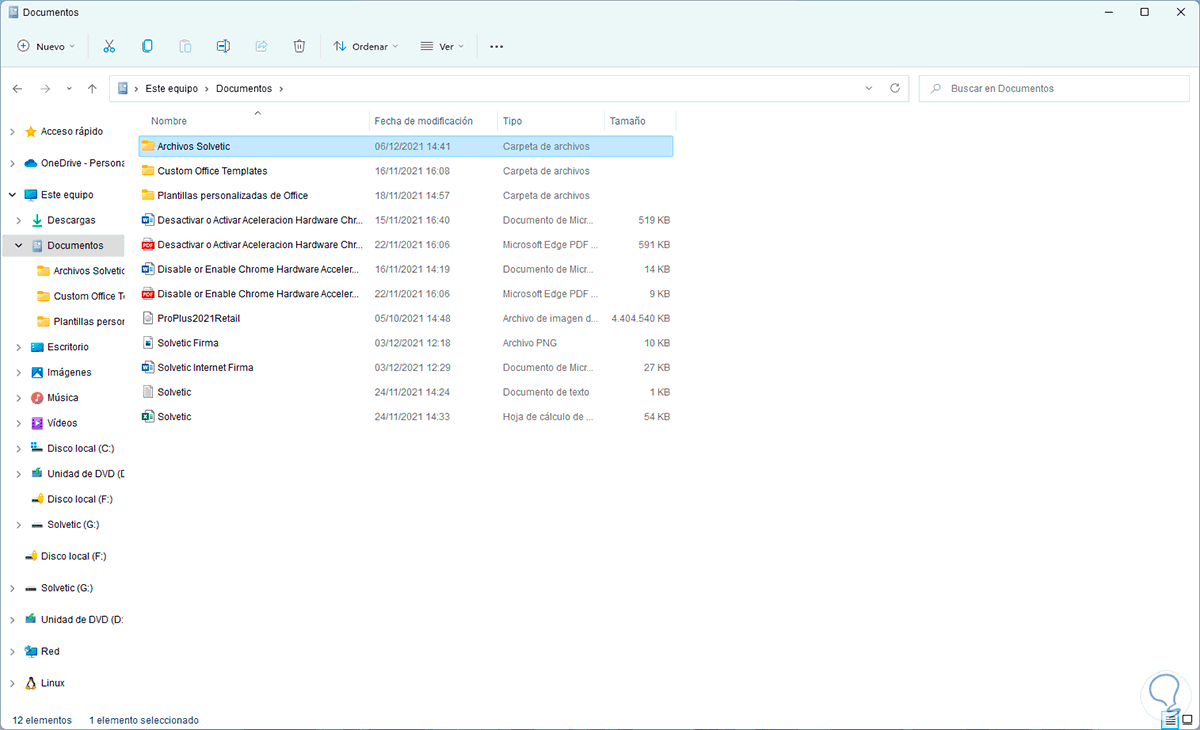The height and width of the screenshot is (730, 1200).
Task: Expand Acceso rápido in navigation pane
Action: pos(12,131)
